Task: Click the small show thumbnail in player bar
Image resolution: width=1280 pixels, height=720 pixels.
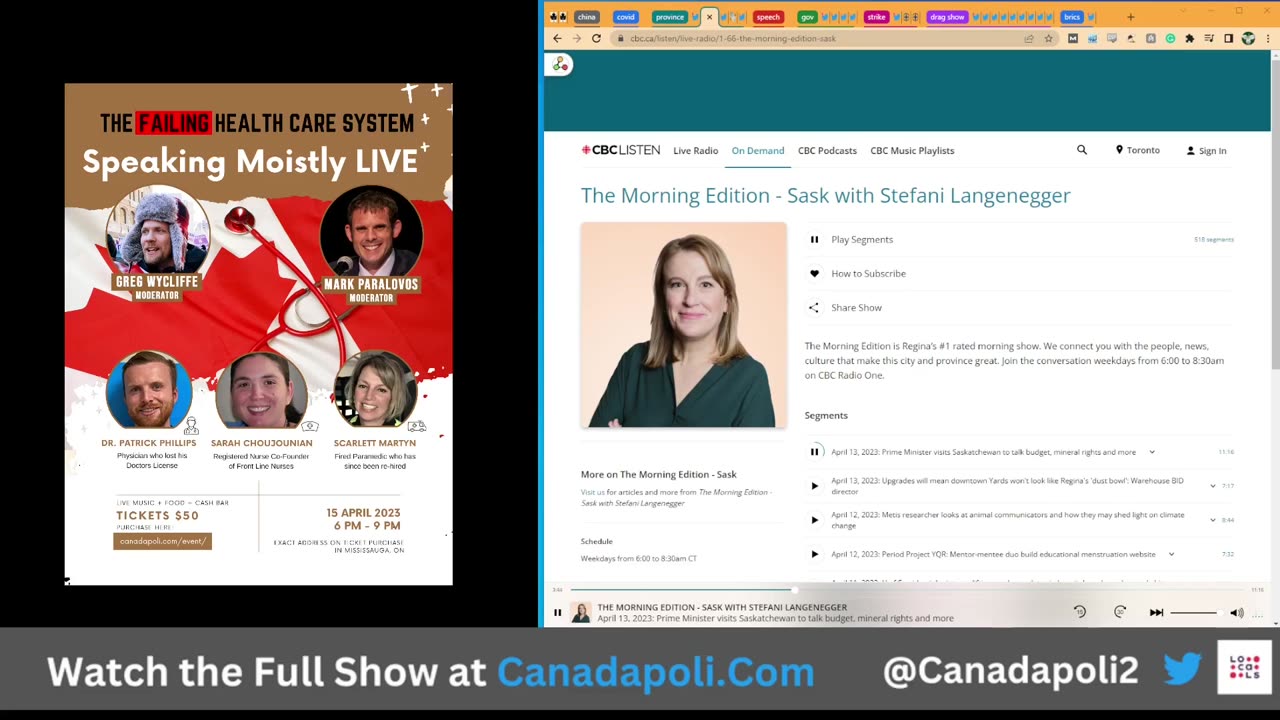Action: (580, 613)
